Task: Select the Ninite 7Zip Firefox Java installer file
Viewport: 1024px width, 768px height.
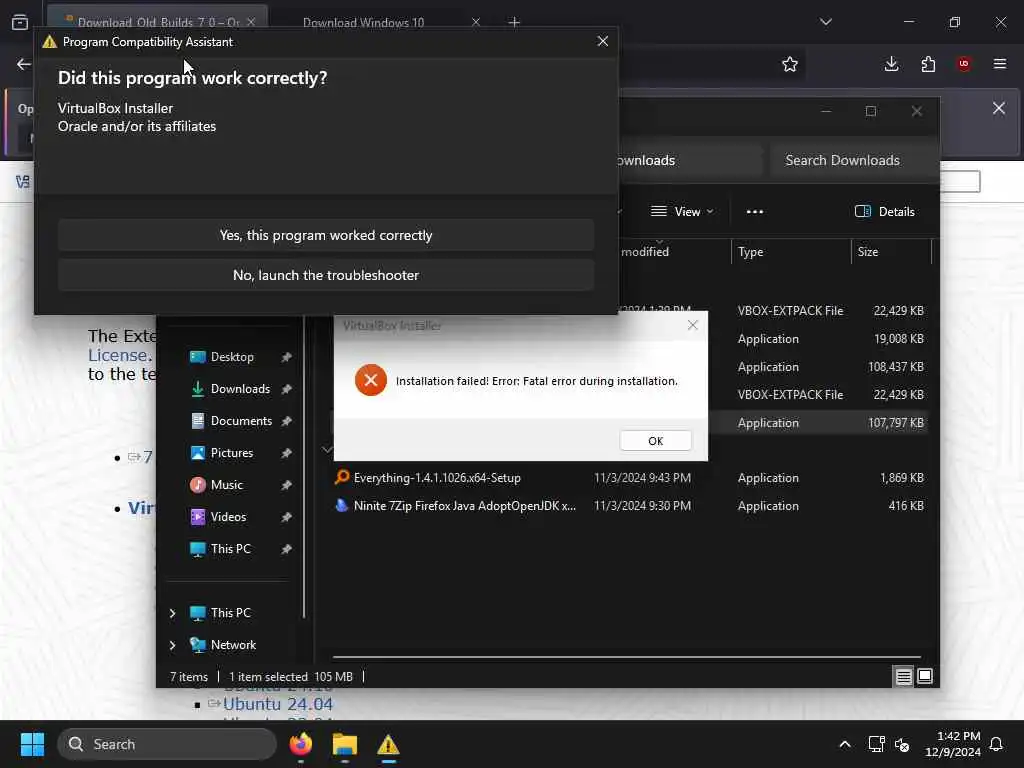Action: tap(464, 506)
